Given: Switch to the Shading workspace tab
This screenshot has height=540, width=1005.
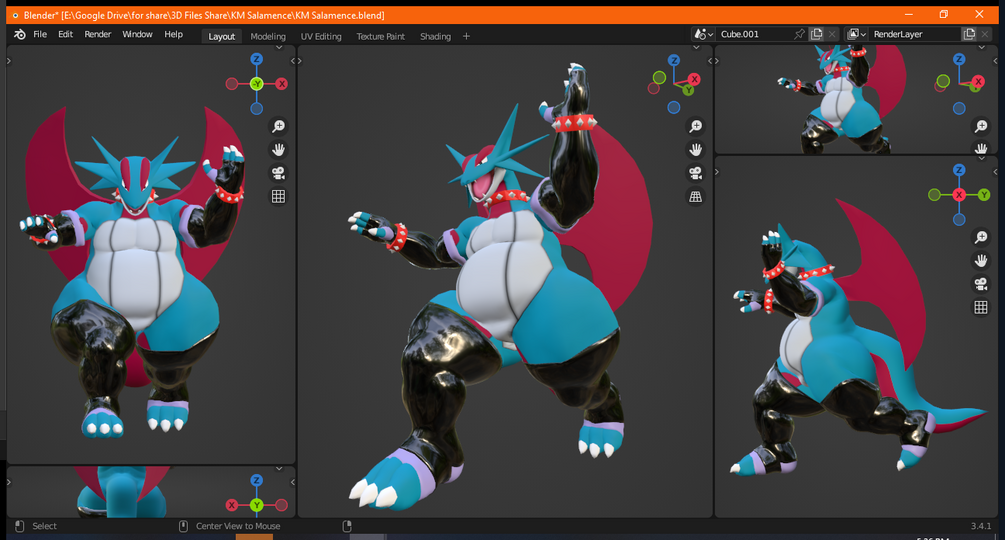Looking at the screenshot, I should click(435, 37).
